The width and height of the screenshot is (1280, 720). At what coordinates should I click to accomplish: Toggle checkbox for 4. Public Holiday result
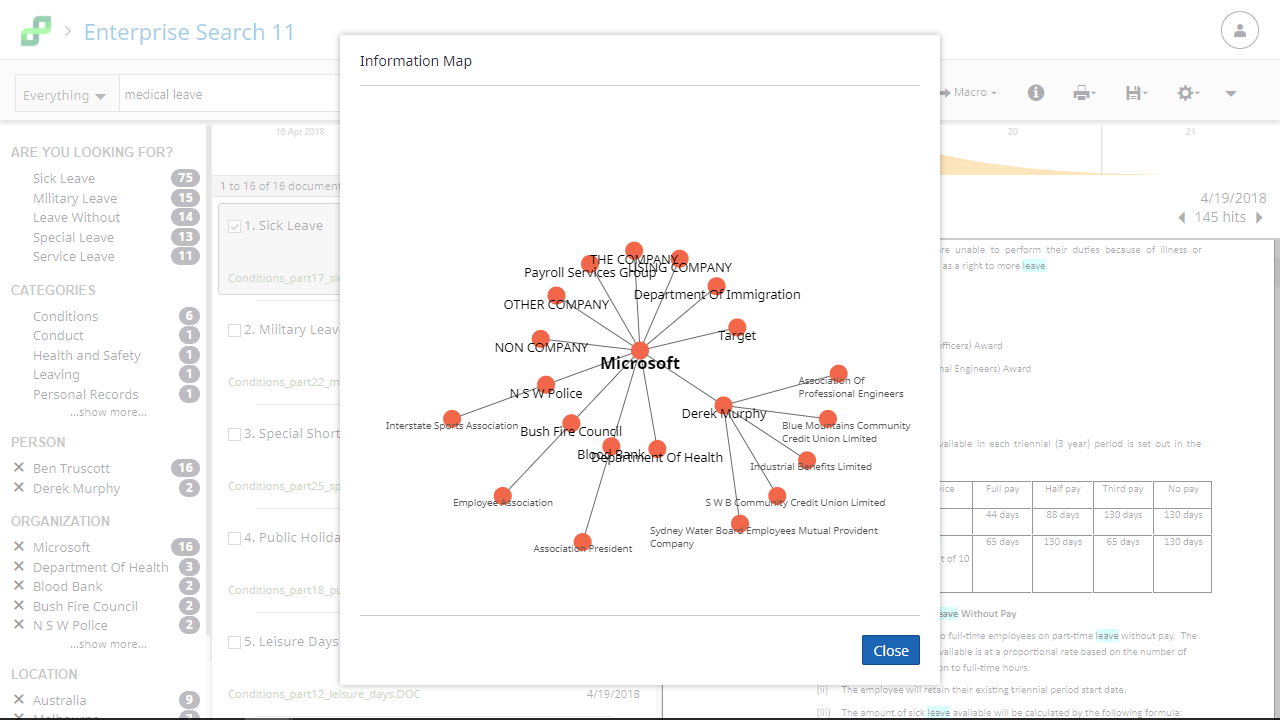[x=235, y=538]
